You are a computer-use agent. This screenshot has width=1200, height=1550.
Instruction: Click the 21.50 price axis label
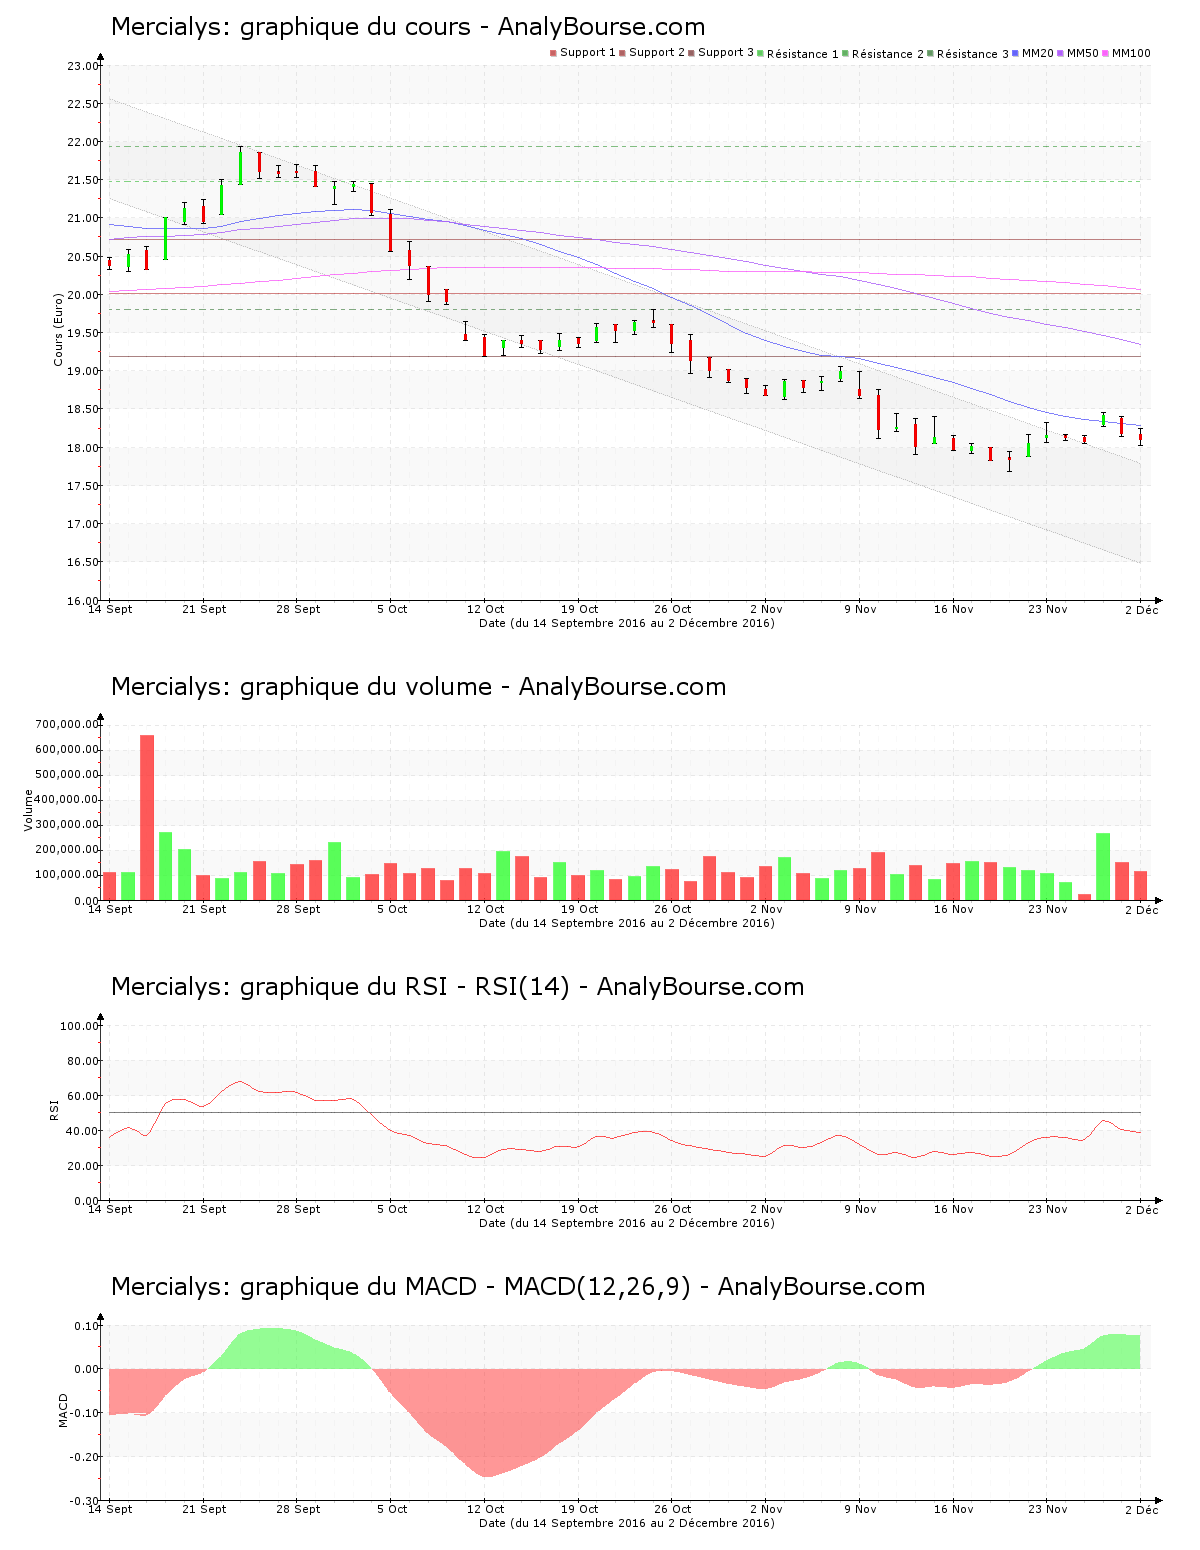[x=83, y=180]
